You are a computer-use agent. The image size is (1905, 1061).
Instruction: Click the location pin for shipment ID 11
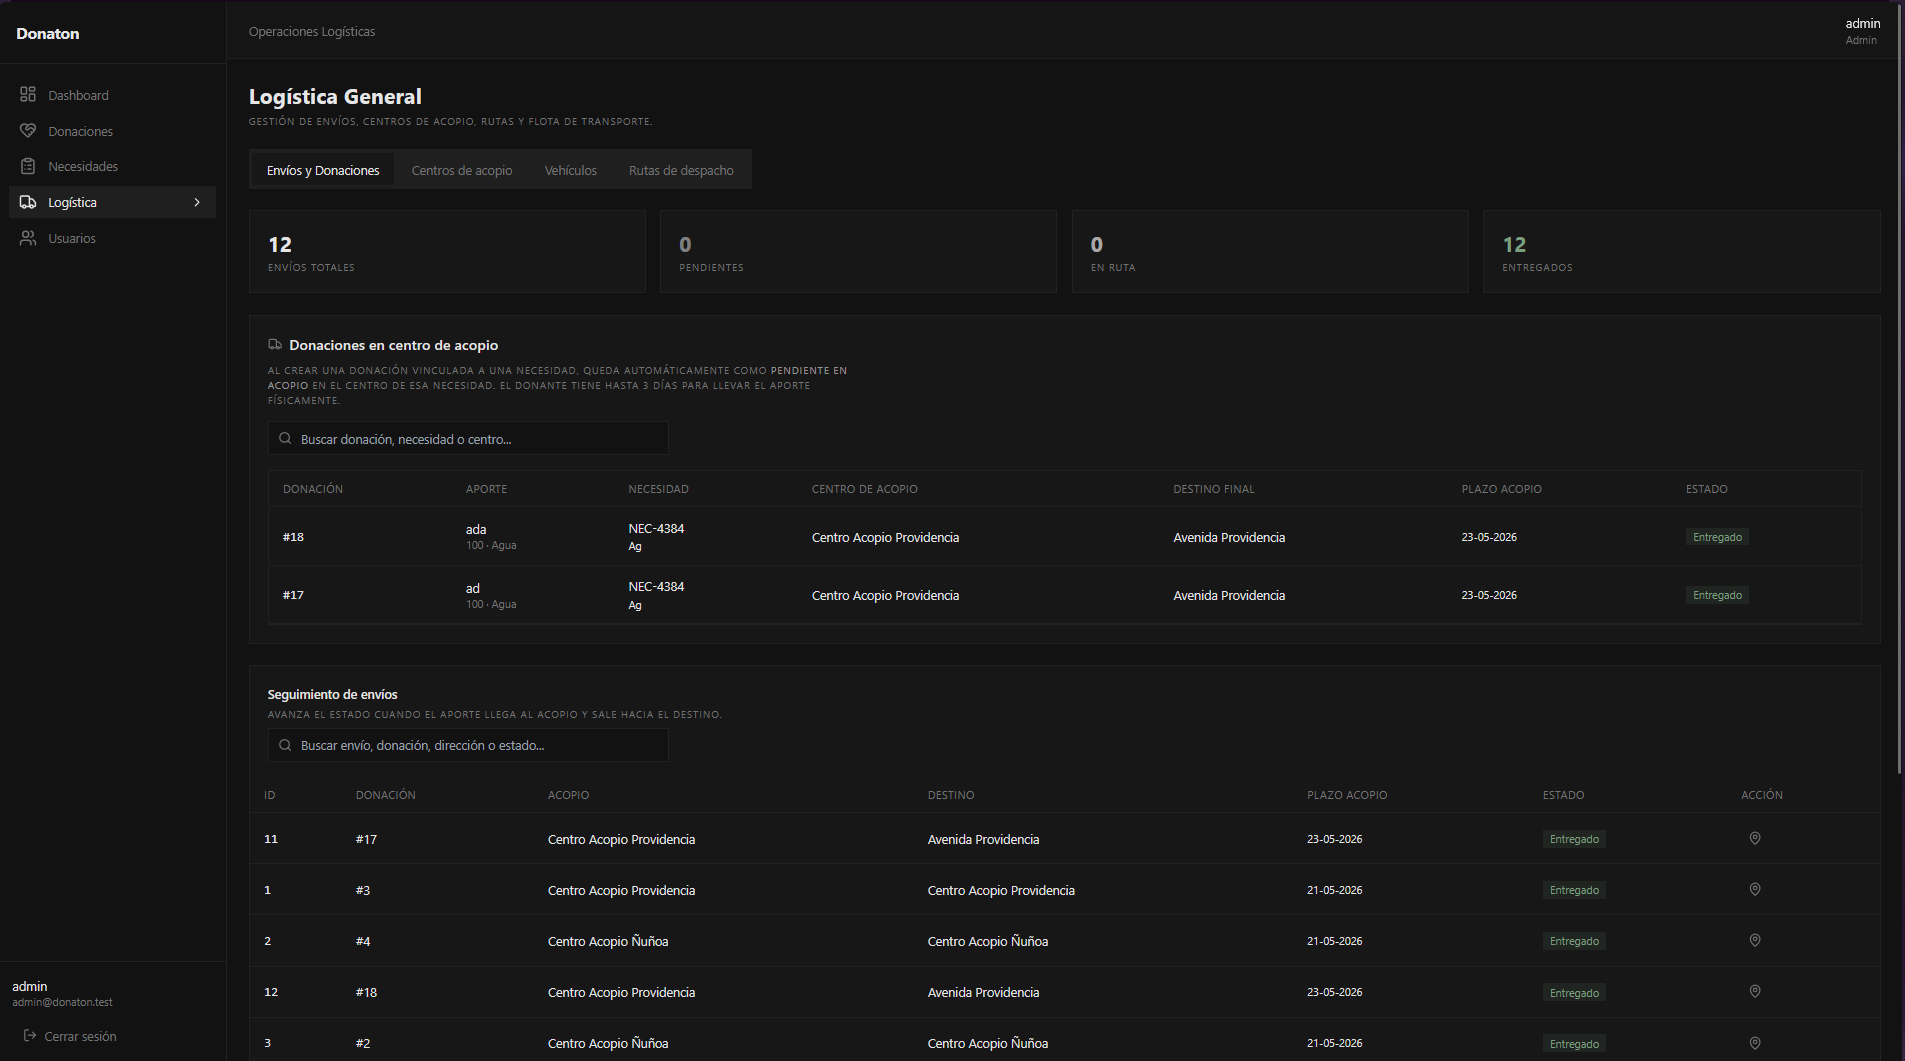point(1755,839)
